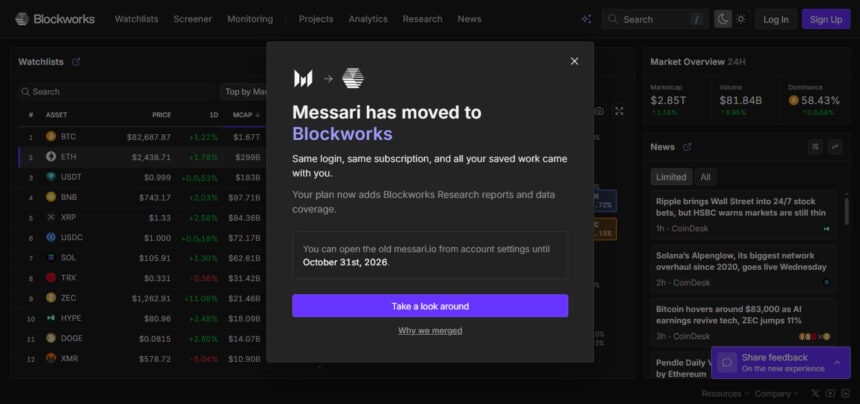Viewport: 860px width, 404px height.
Task: Select BTC price $82,687.87
Action: pyautogui.click(x=149, y=137)
